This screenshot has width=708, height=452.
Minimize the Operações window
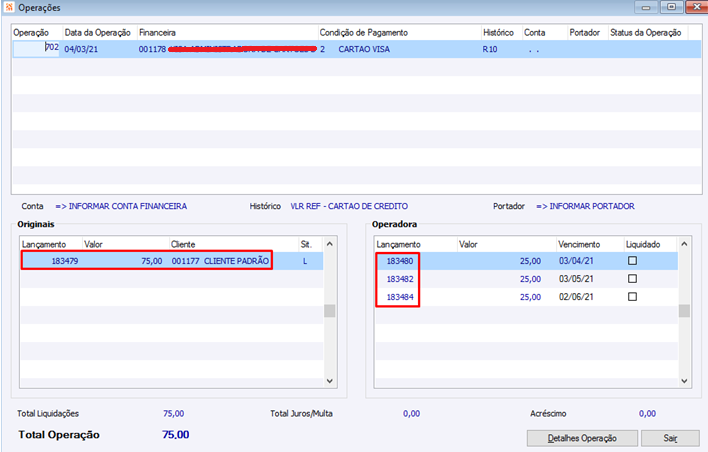[x=646, y=7]
